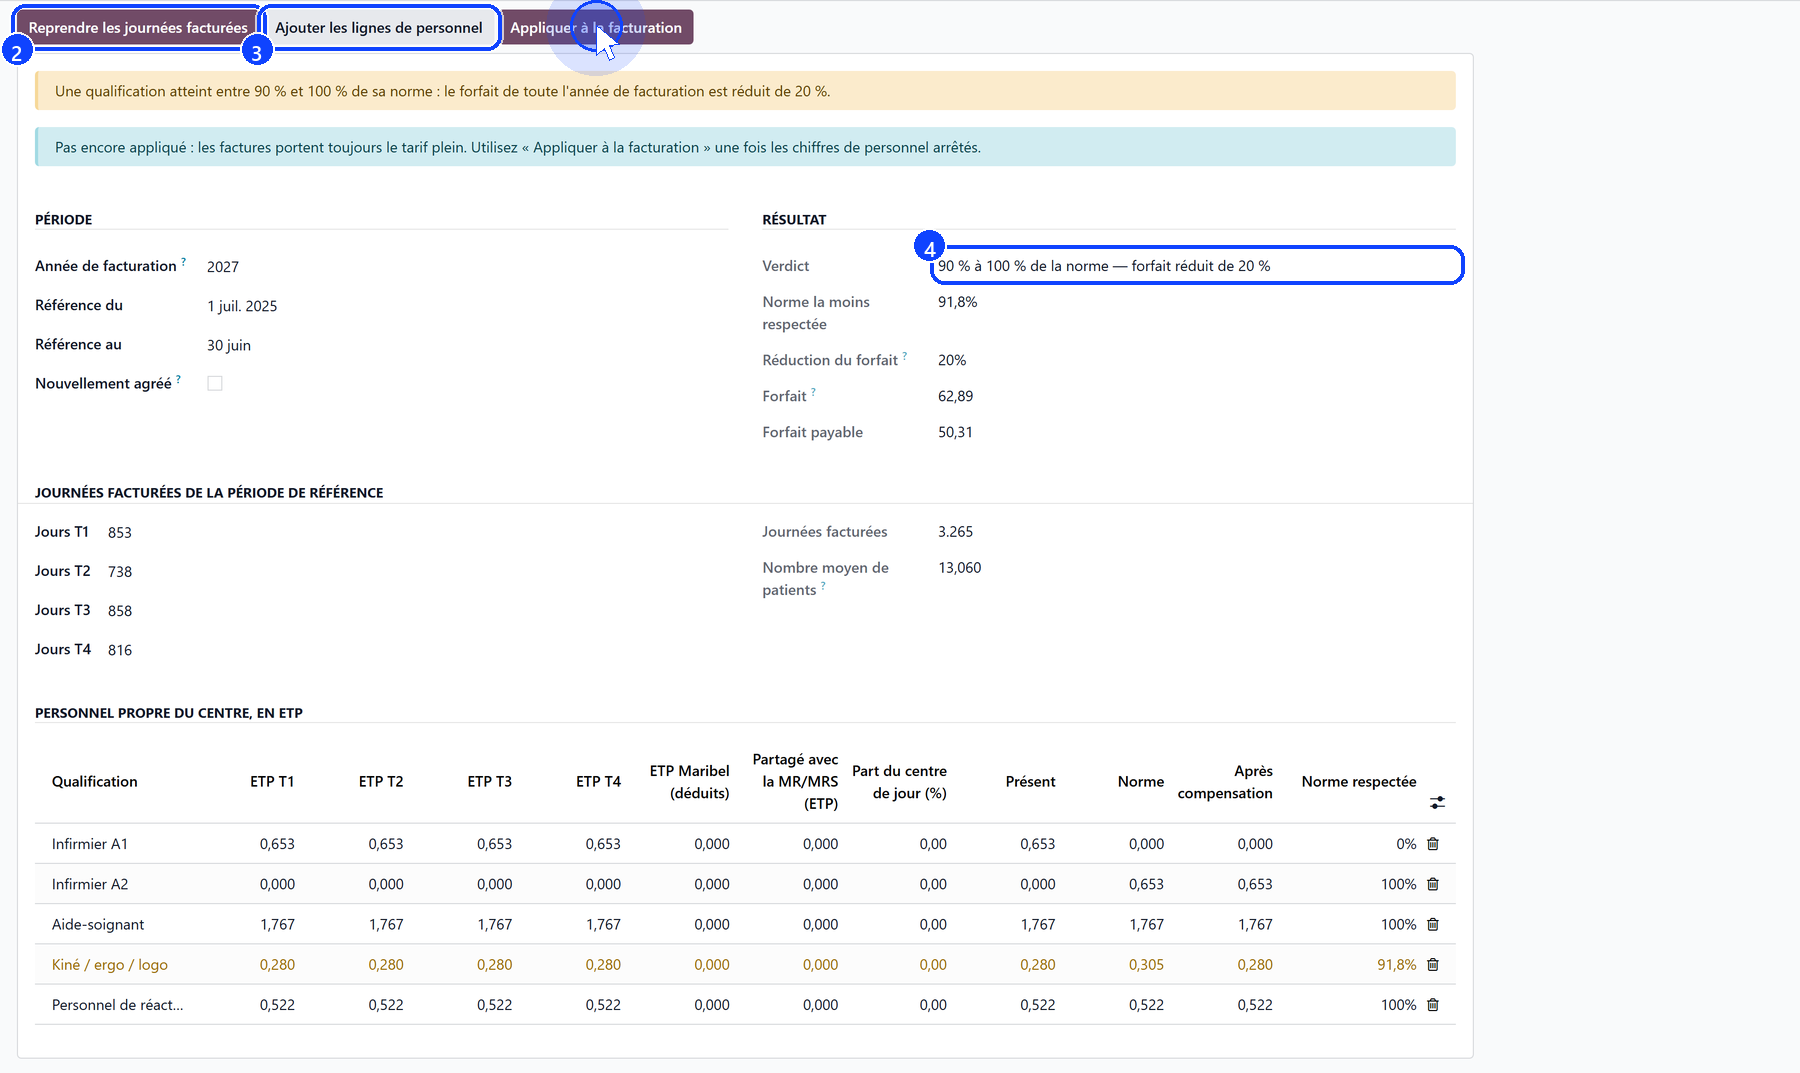1800x1073 pixels.
Task: Open the Verdict selection field
Action: click(x=1196, y=266)
